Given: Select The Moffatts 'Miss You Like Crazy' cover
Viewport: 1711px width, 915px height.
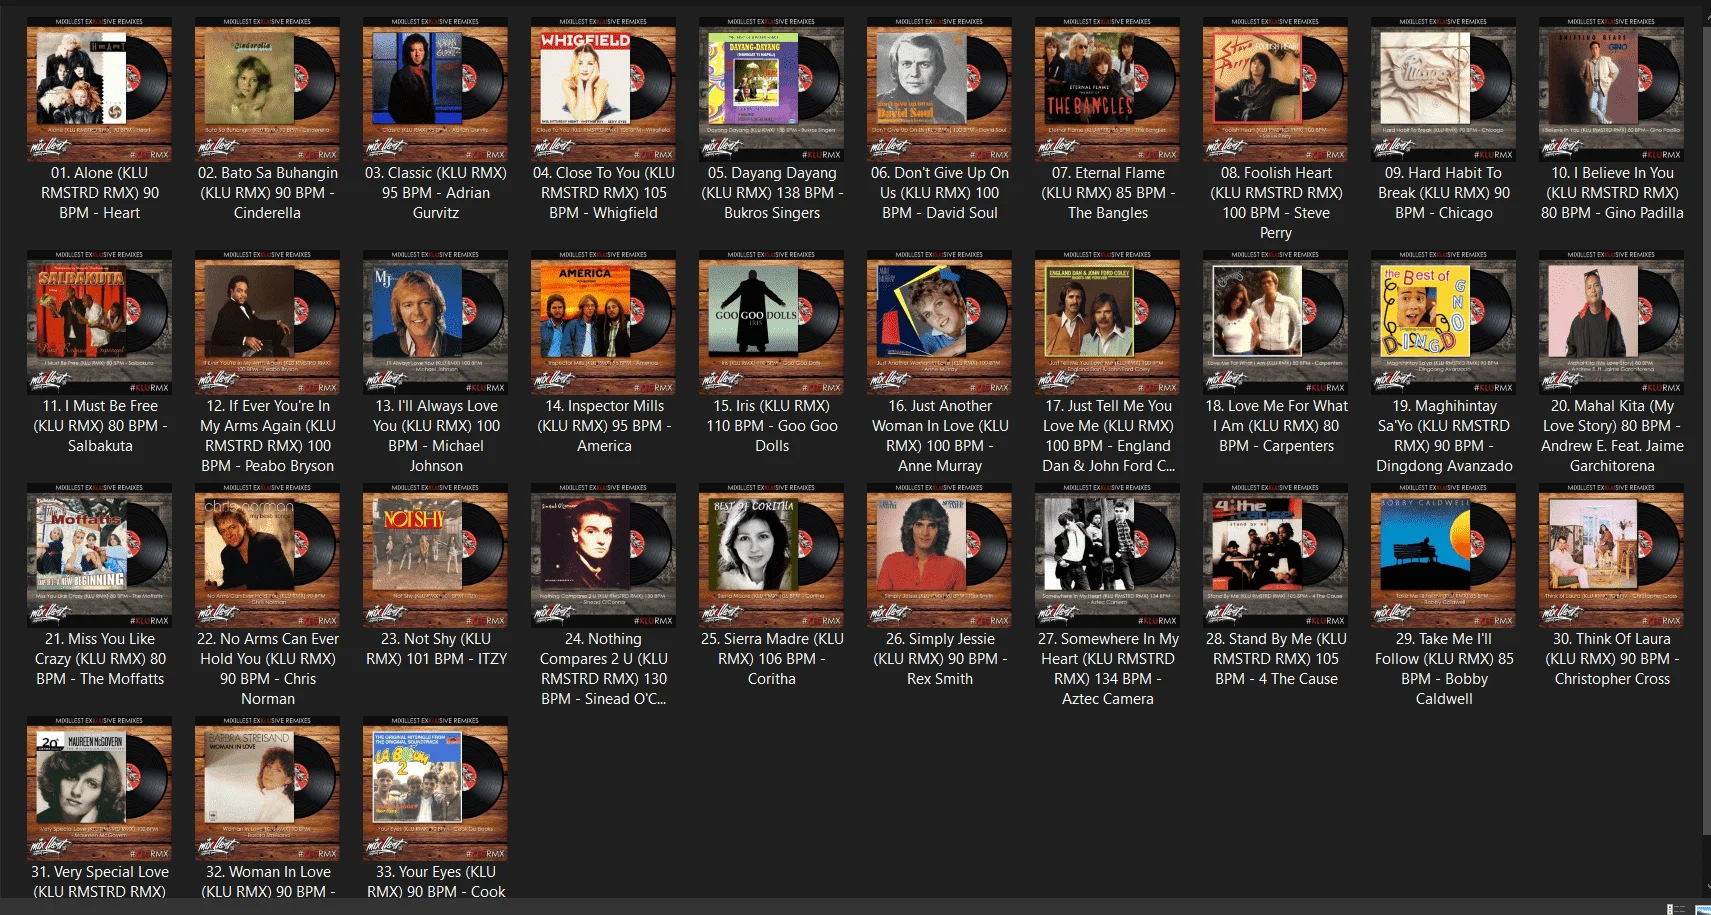Looking at the screenshot, I should [100, 555].
